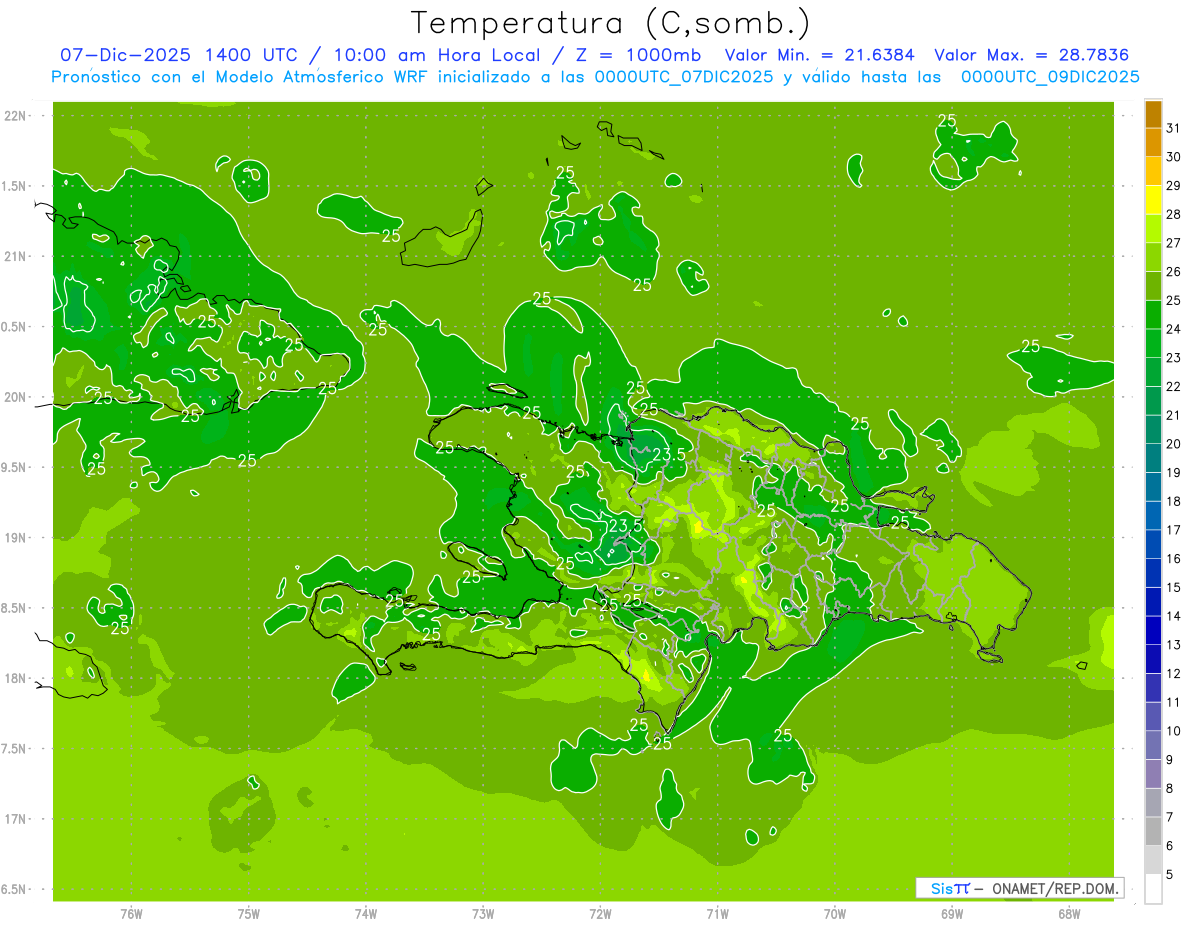Click the southernmost "23.5" contour label
Image resolution: width=1200 pixels, height=927 pixels.
point(625,525)
